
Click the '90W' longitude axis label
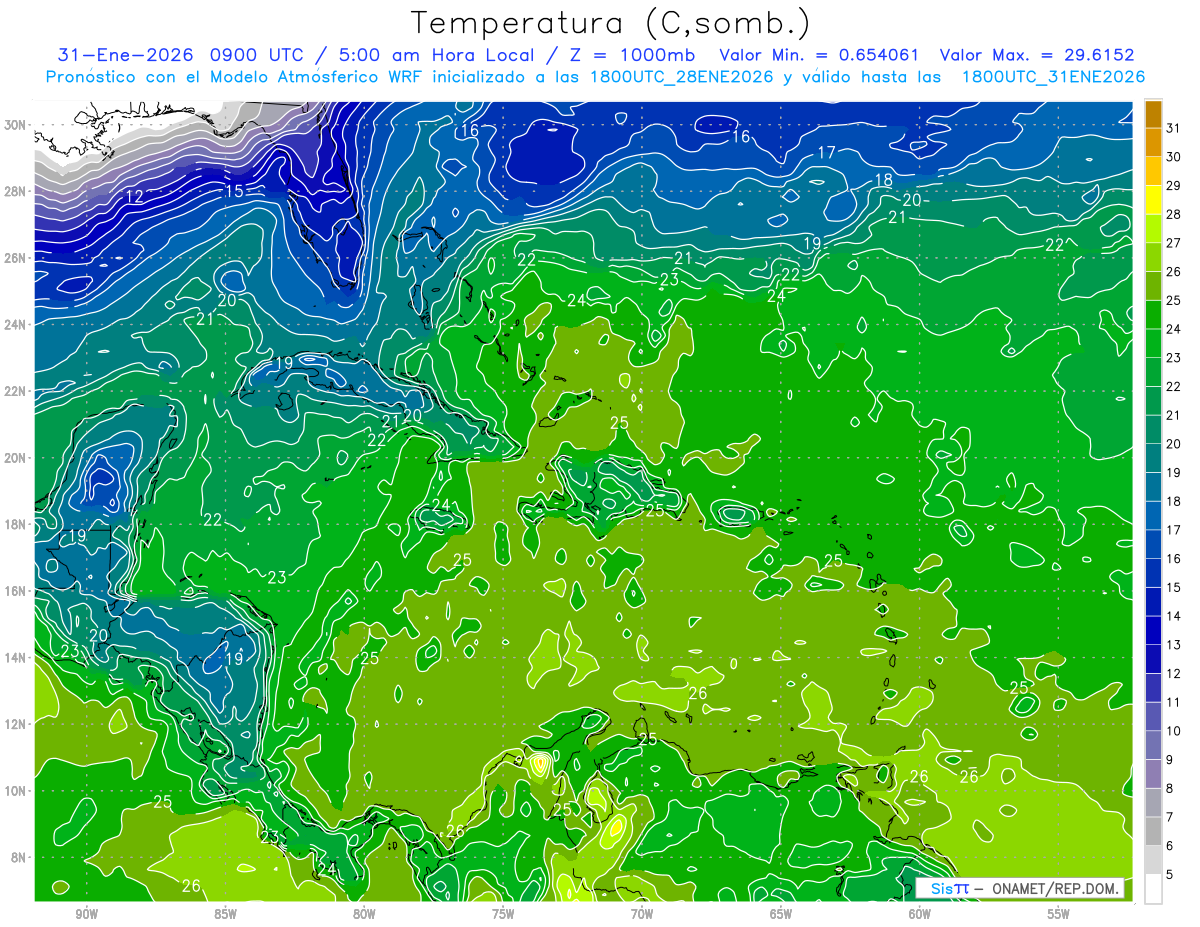[x=86, y=914]
